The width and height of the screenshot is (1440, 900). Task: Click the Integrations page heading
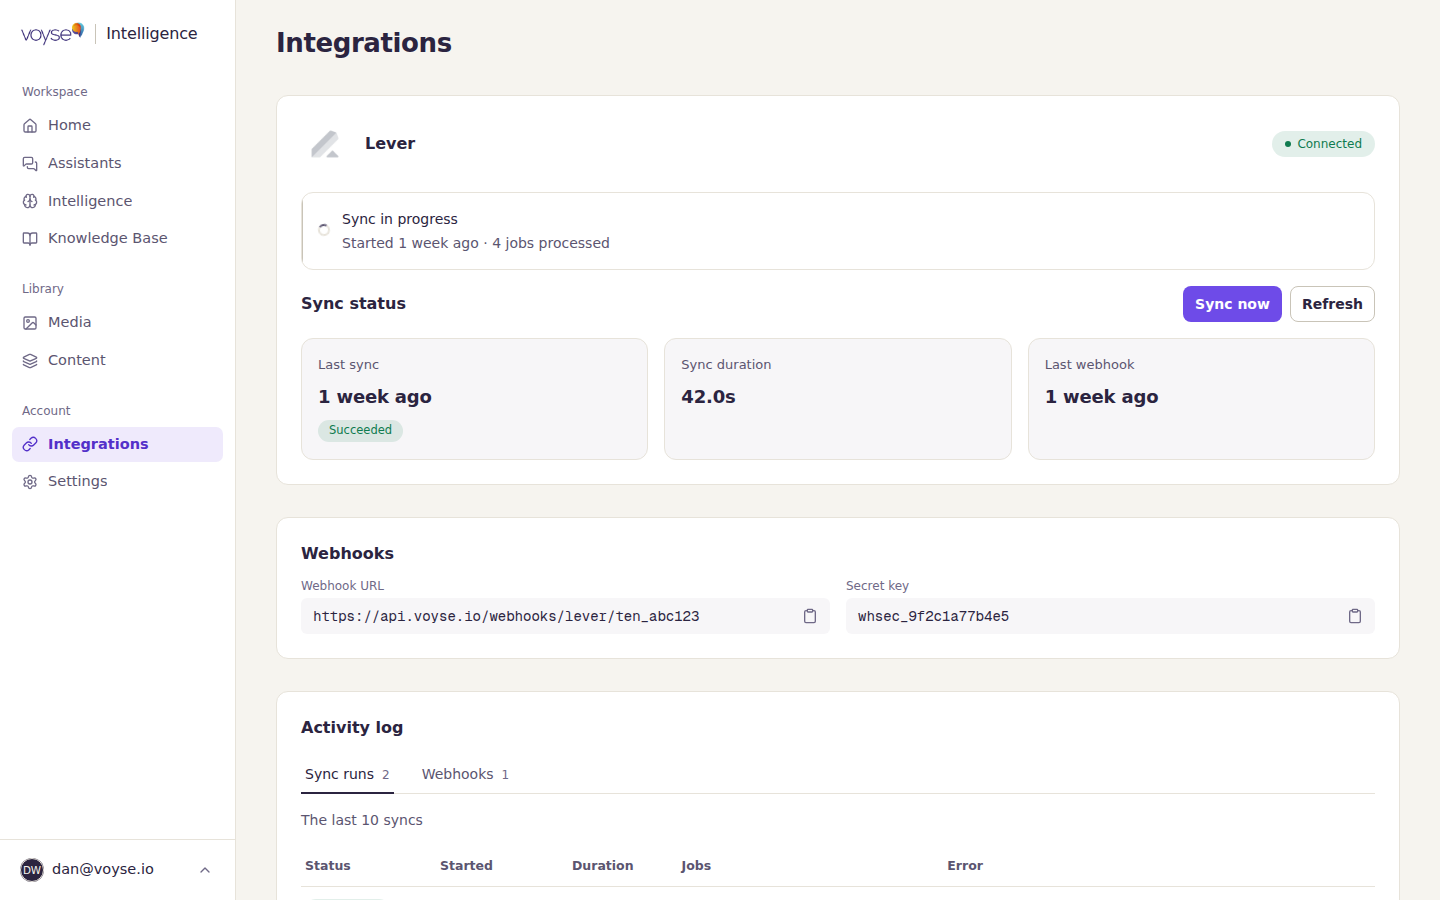364,43
